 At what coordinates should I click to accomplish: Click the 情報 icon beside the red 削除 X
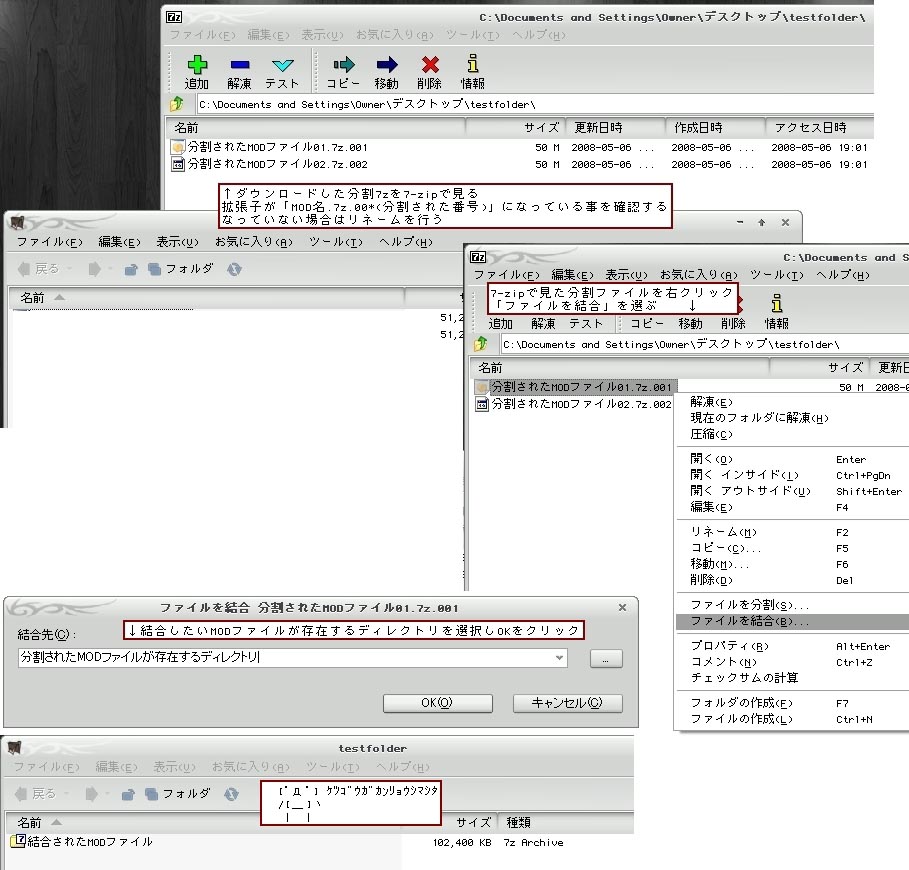pyautogui.click(x=472, y=67)
